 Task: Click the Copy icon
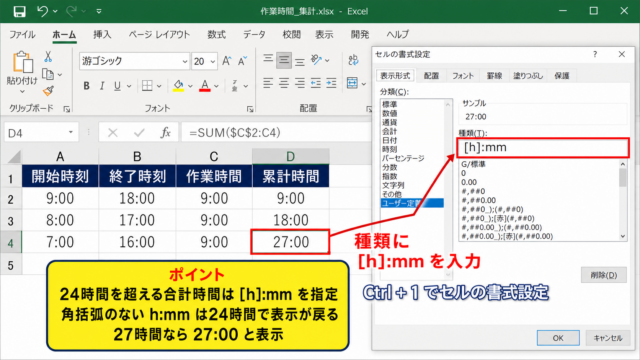[48, 74]
